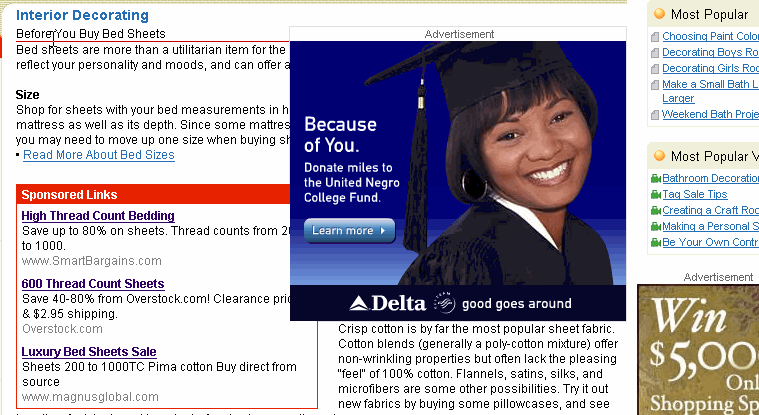Image resolution: width=759 pixels, height=415 pixels.
Task: Click the Delta logo in the ad banner
Action: 387,304
